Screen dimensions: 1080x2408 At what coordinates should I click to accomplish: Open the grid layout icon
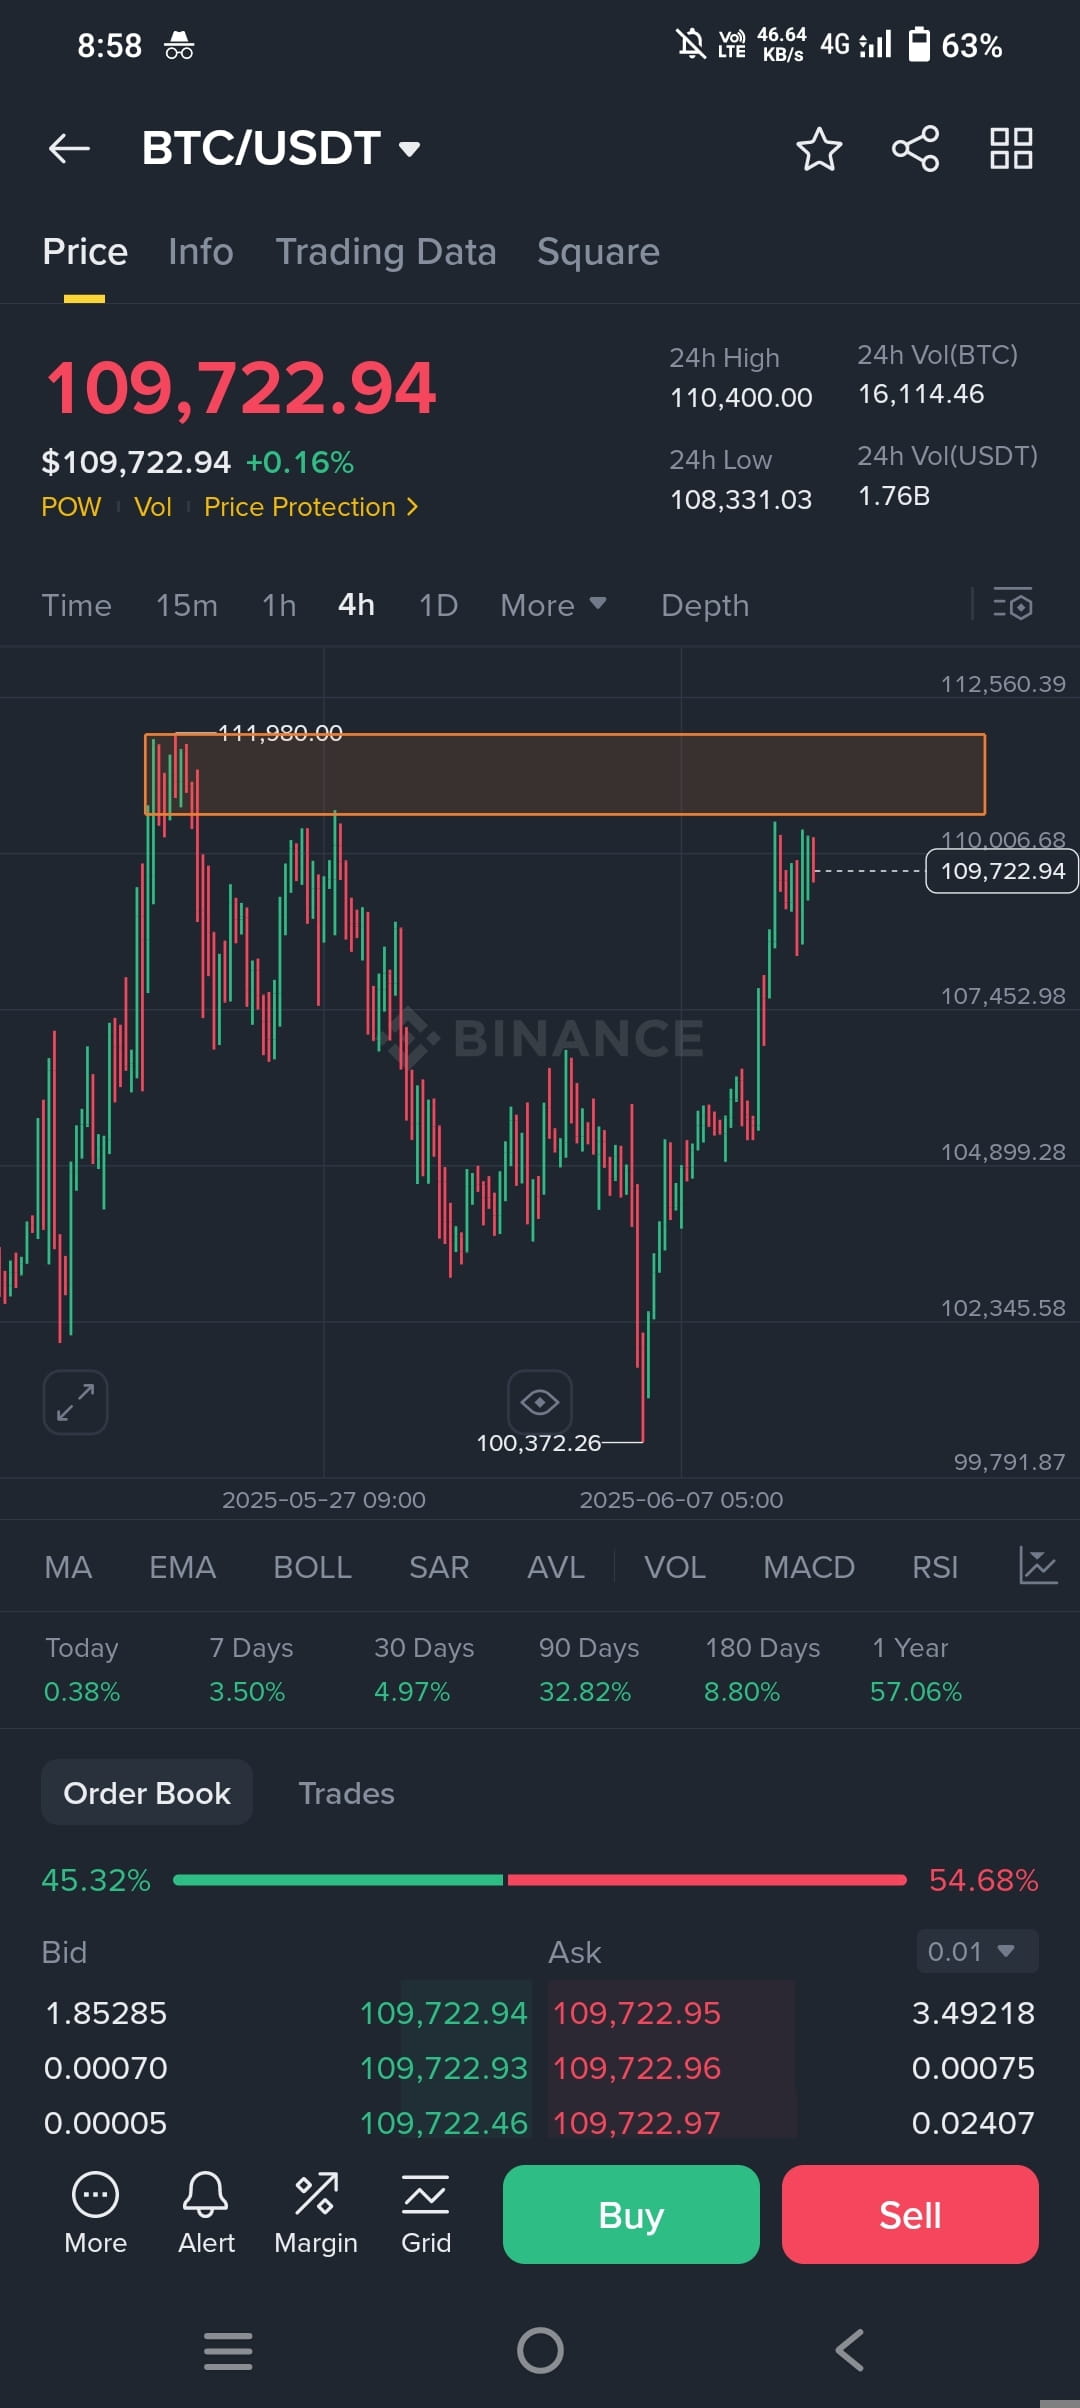click(x=1011, y=149)
